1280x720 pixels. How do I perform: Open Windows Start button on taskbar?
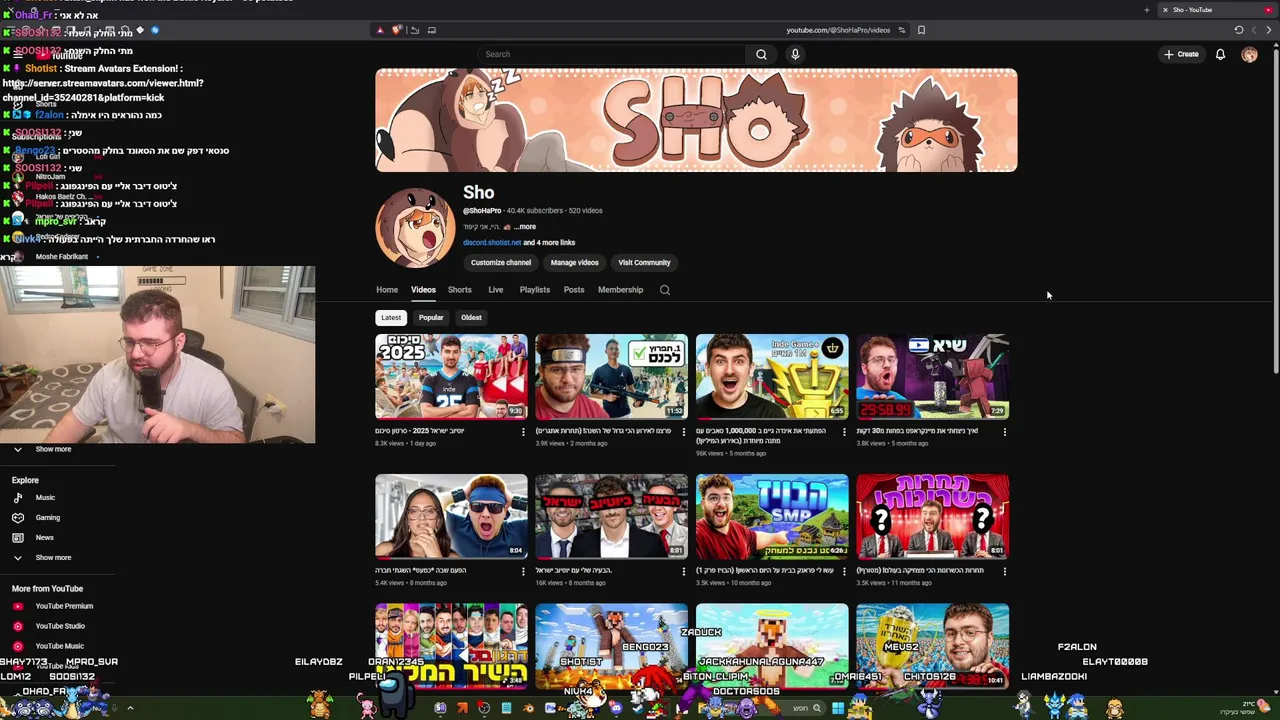coord(838,708)
